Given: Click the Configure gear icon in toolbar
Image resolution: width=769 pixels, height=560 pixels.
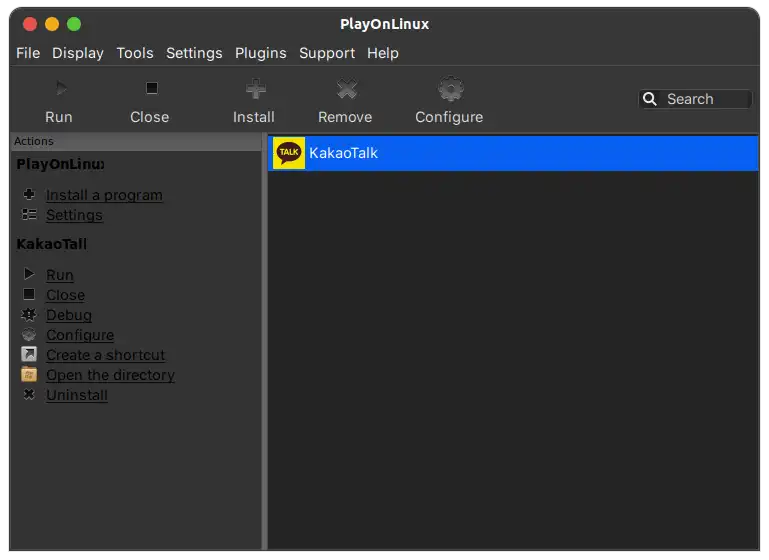Looking at the screenshot, I should coord(451,89).
